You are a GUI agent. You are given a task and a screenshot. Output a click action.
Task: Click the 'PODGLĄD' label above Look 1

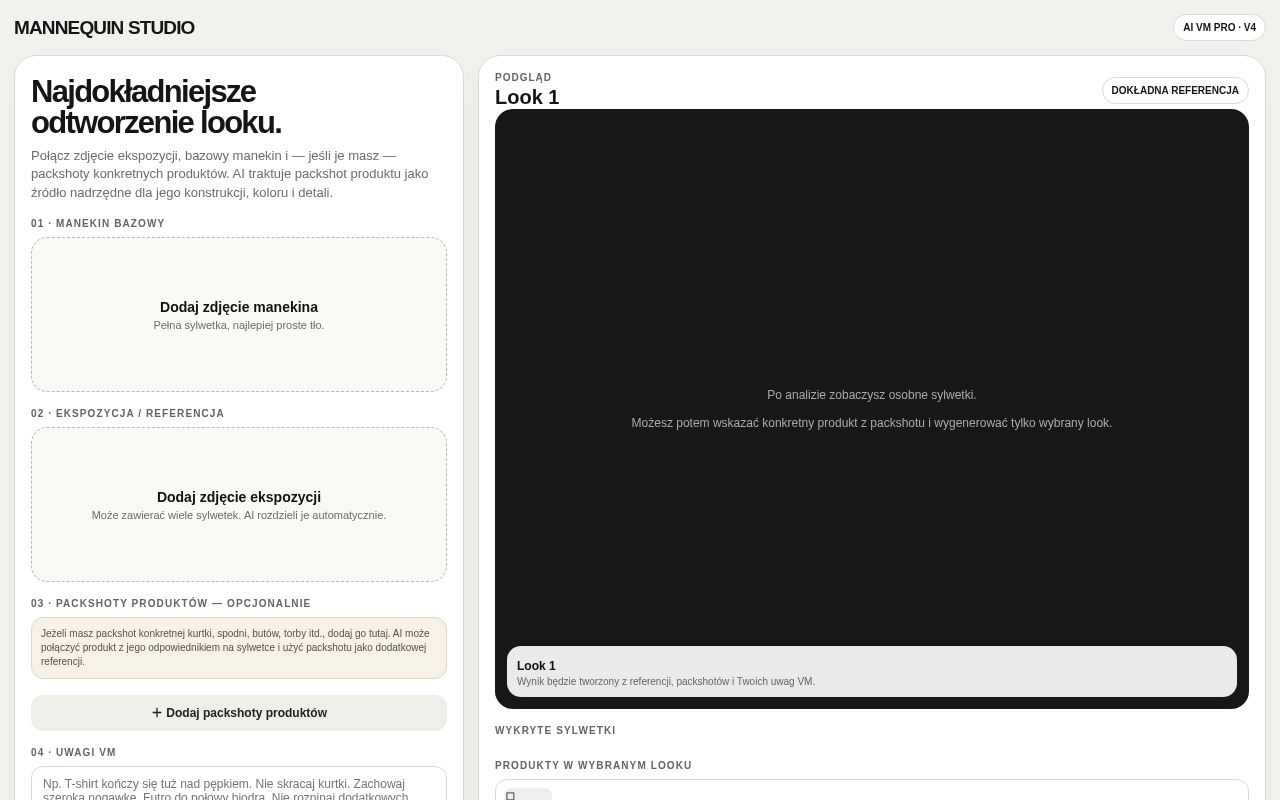pos(523,78)
